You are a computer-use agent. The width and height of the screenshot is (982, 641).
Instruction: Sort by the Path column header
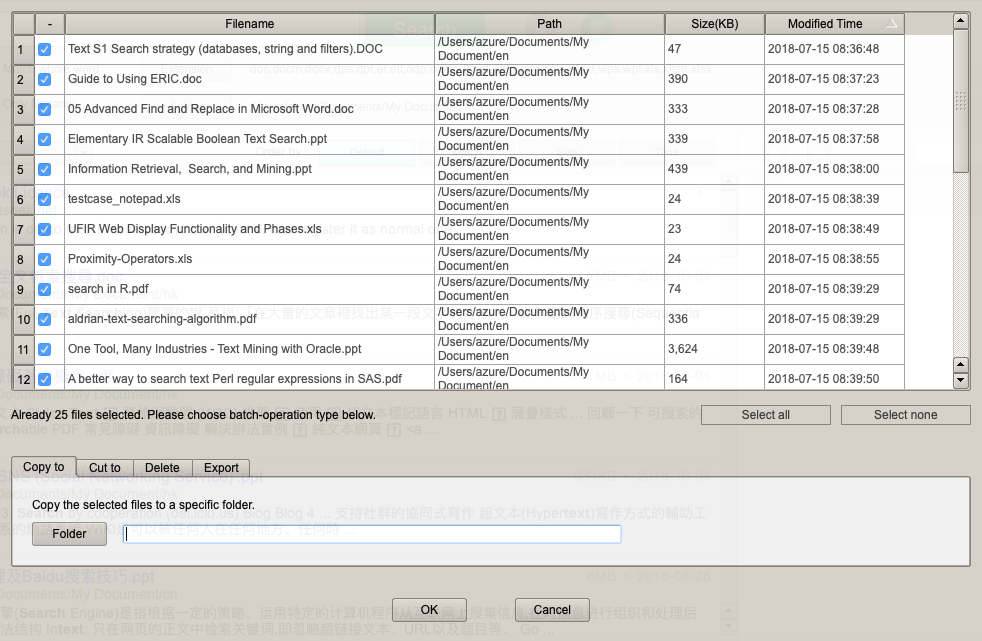point(549,24)
